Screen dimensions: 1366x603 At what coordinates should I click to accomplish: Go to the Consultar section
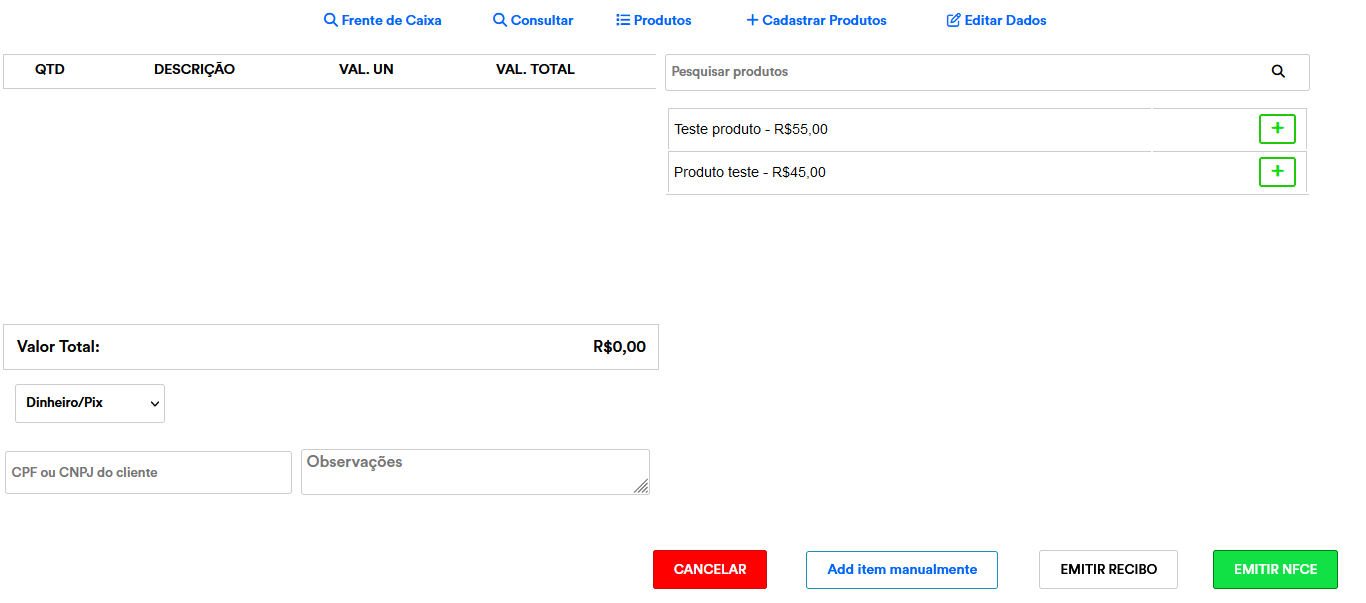pos(533,20)
